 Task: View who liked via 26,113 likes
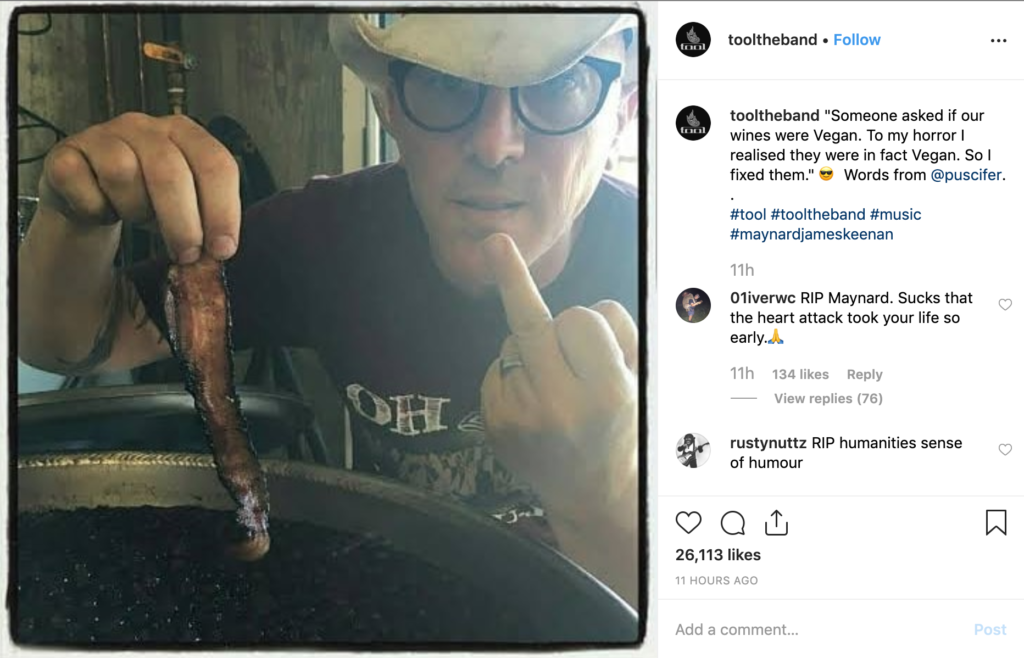[718, 555]
